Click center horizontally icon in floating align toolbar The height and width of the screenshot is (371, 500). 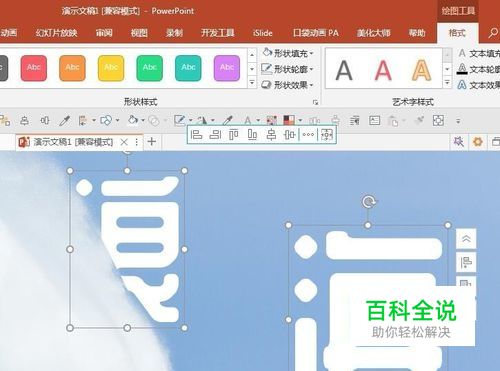click(271, 135)
